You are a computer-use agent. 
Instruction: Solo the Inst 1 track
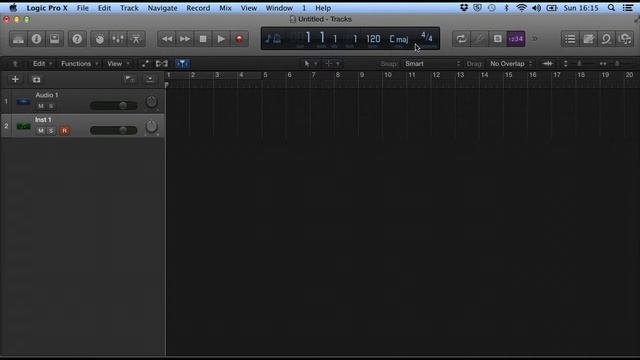51,131
